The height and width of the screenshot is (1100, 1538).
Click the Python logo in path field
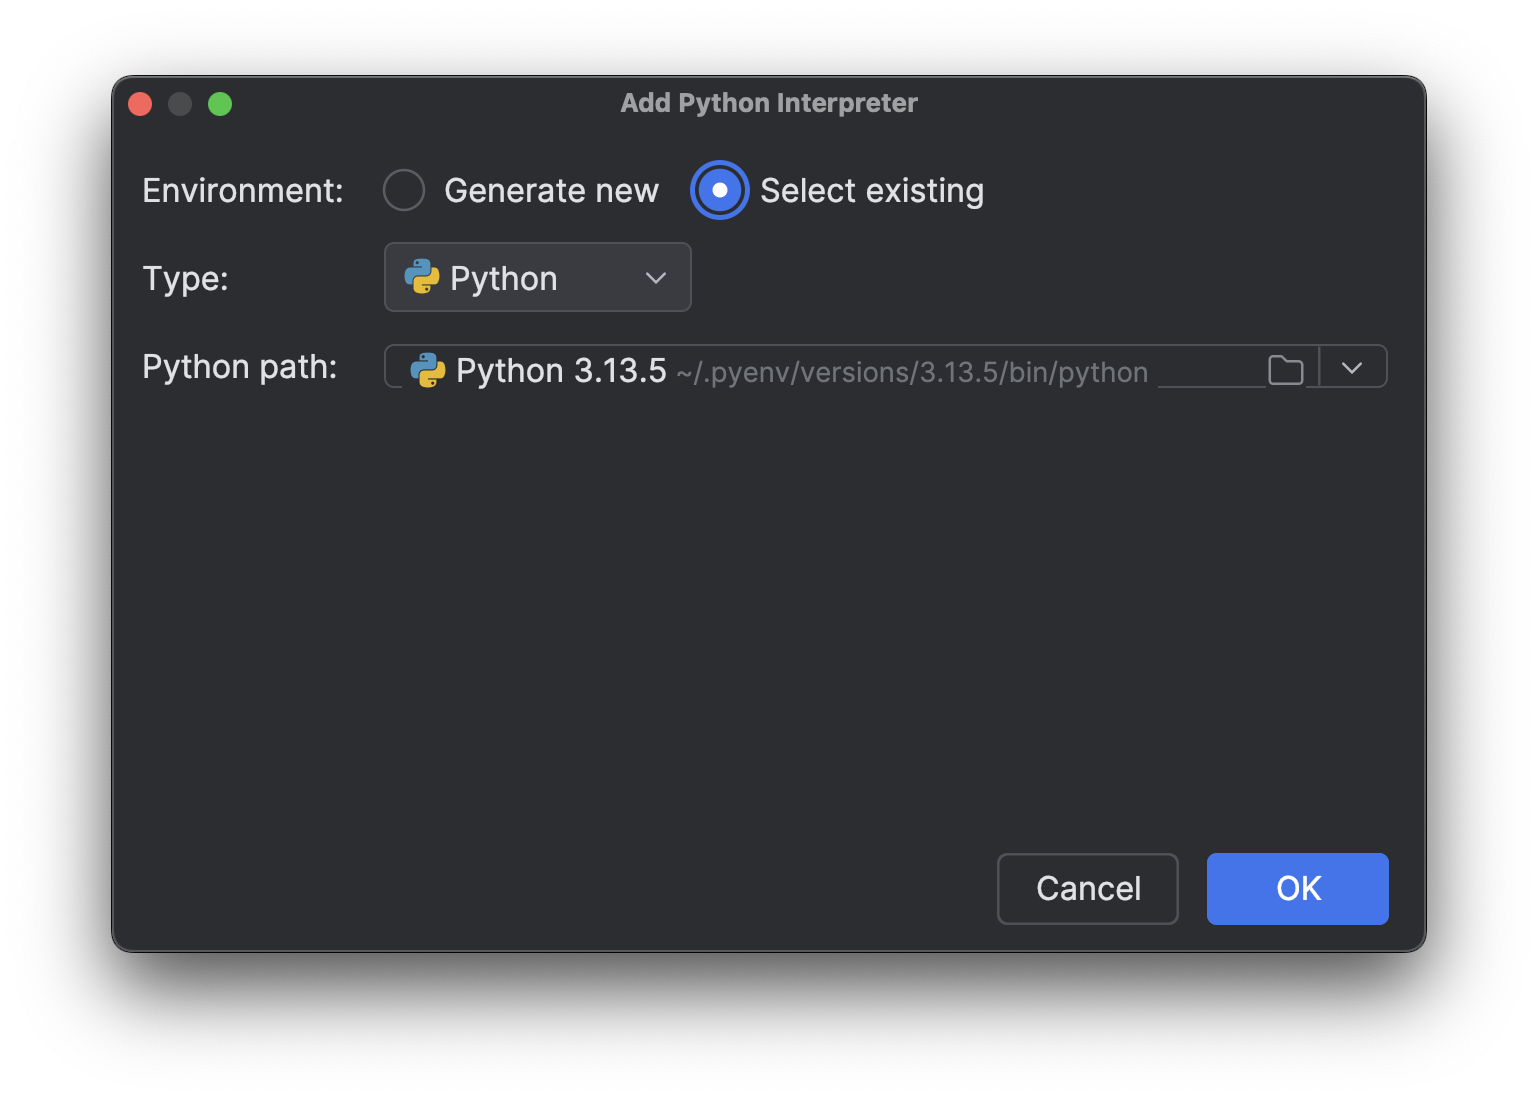(428, 370)
